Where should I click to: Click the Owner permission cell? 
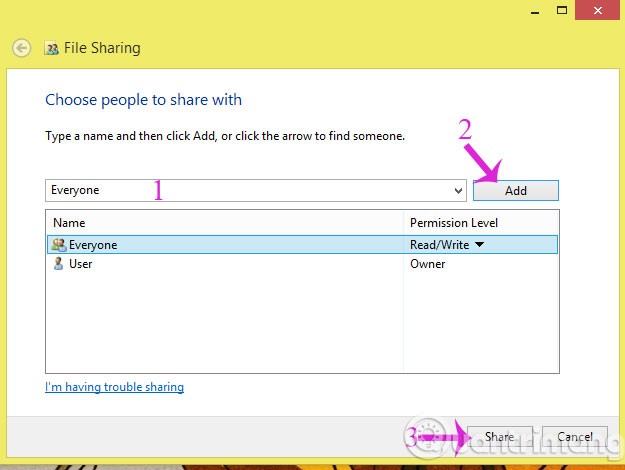(428, 264)
